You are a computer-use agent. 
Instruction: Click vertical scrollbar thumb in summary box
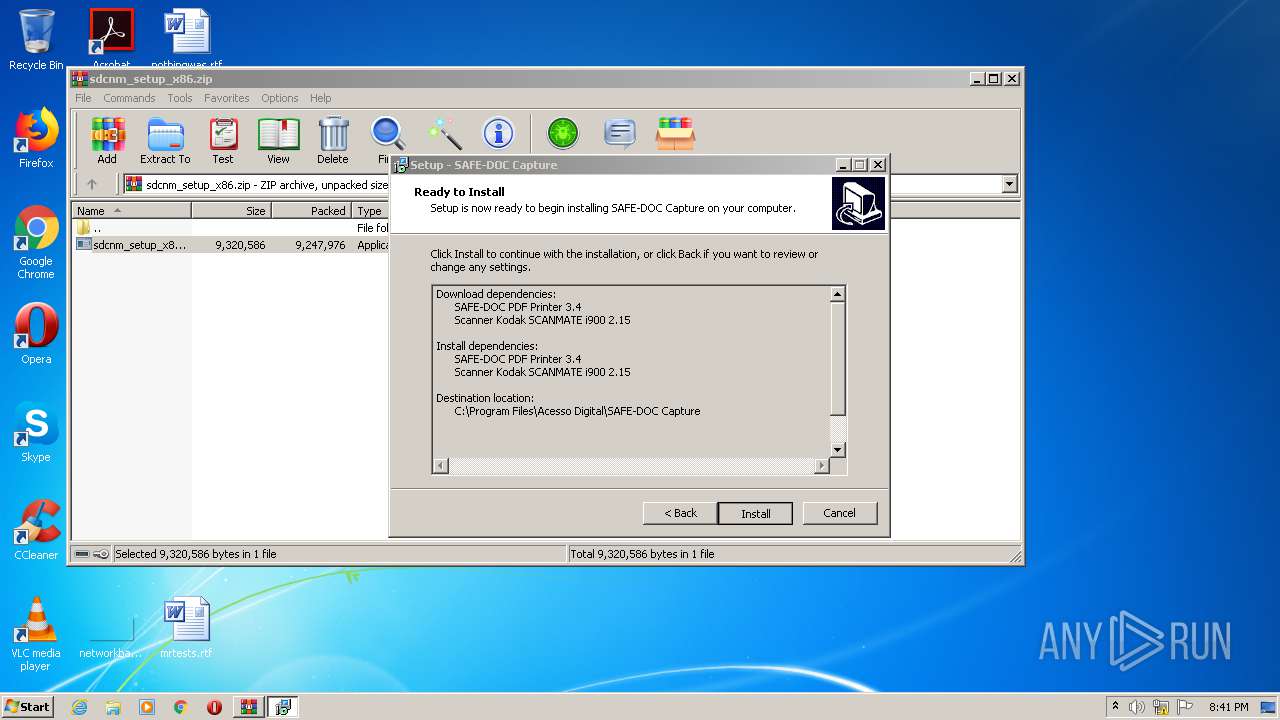pyautogui.click(x=838, y=359)
